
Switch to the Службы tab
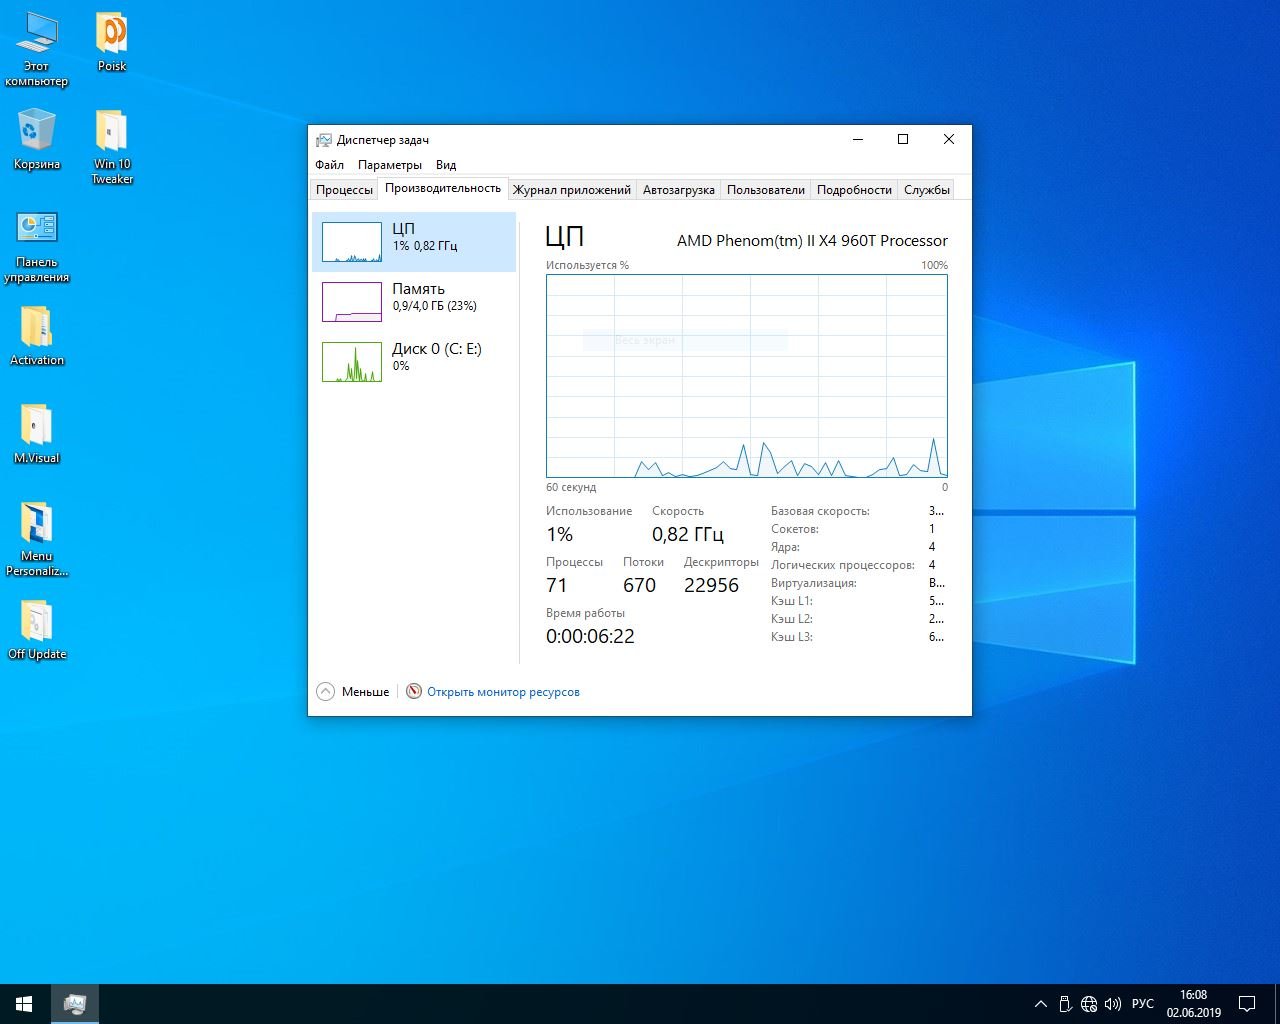(x=926, y=190)
